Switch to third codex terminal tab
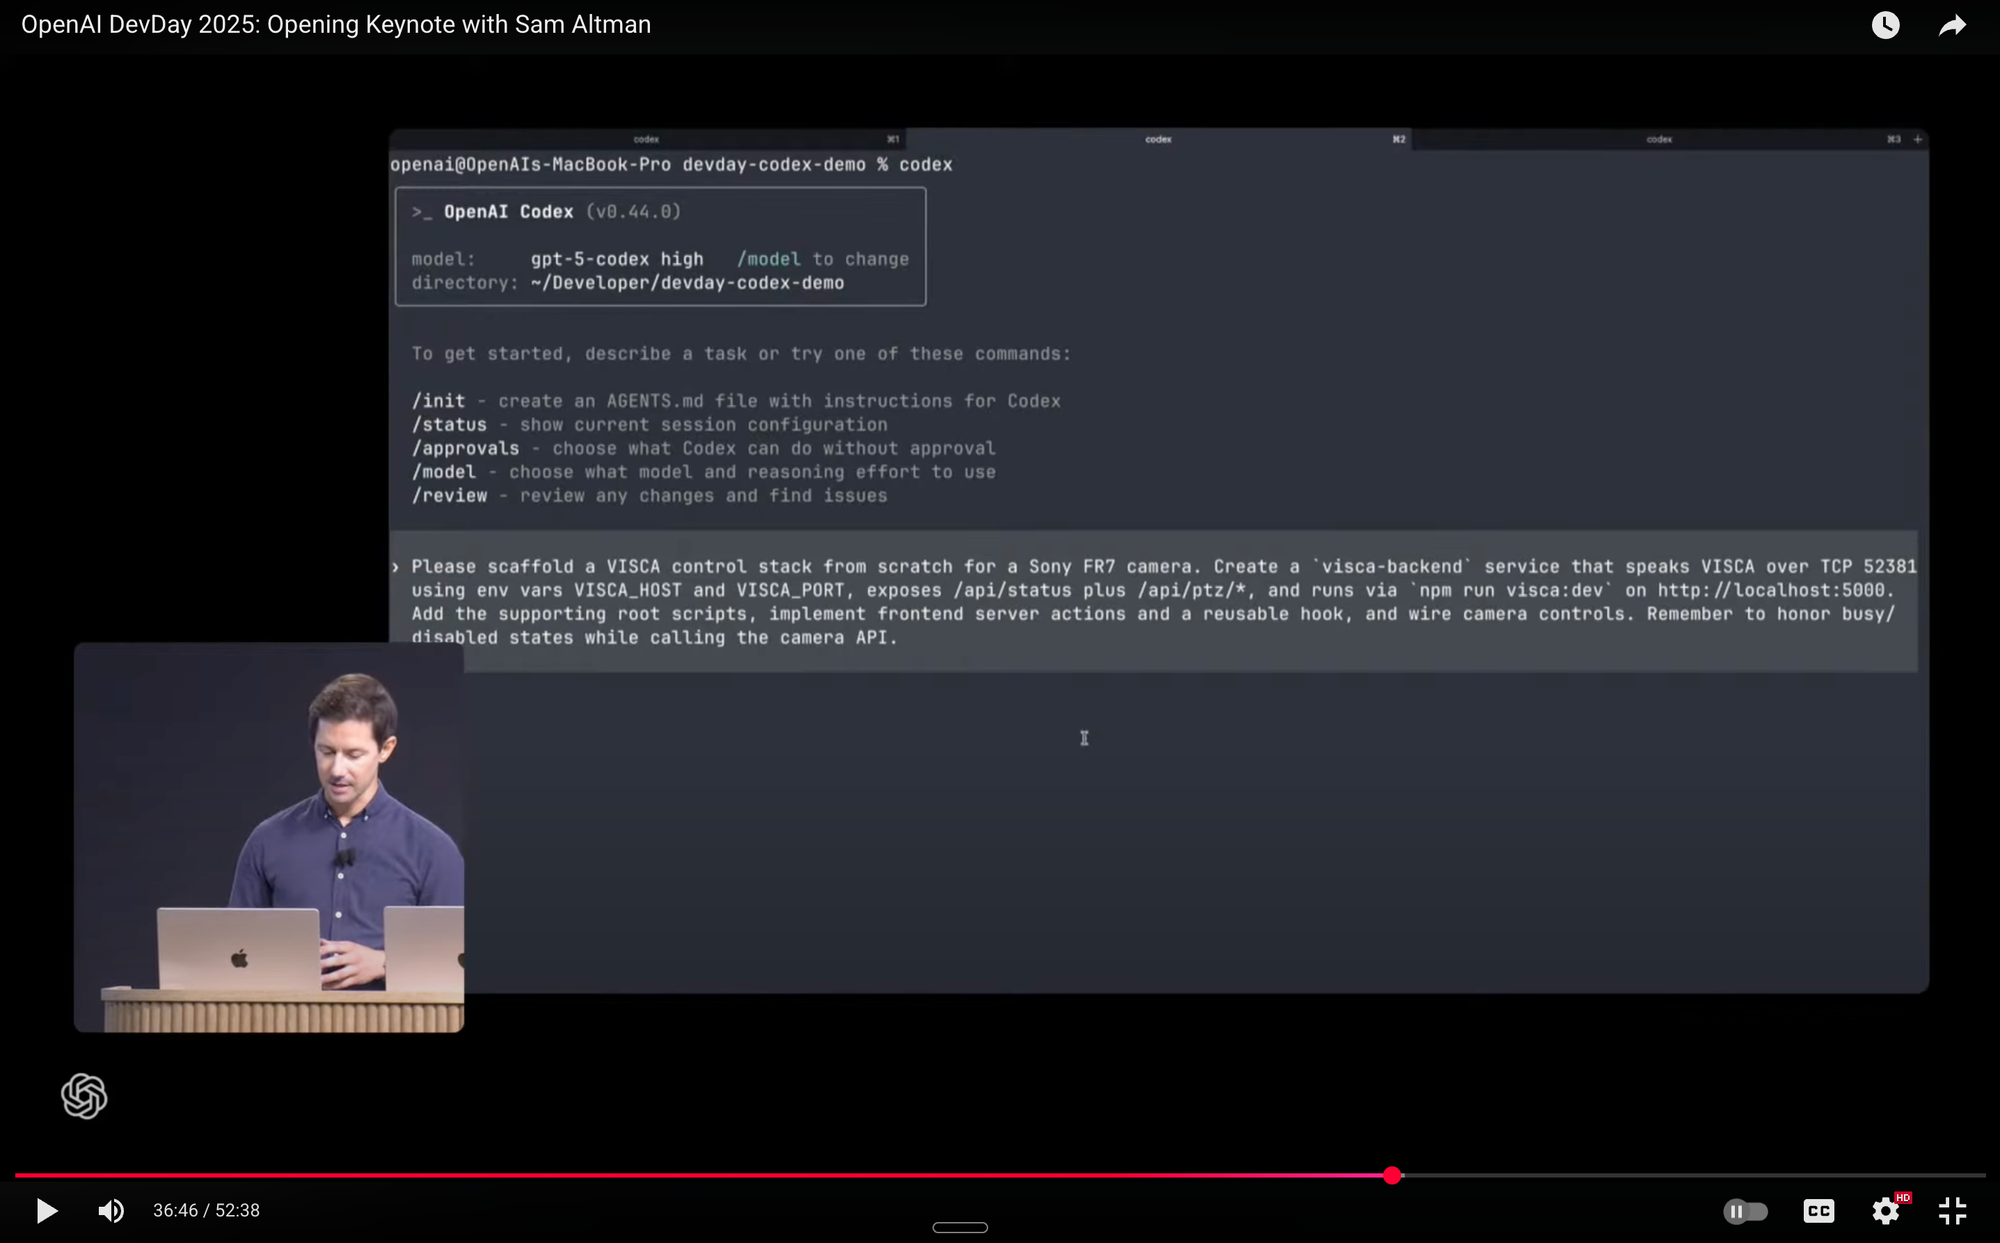 click(x=1659, y=139)
